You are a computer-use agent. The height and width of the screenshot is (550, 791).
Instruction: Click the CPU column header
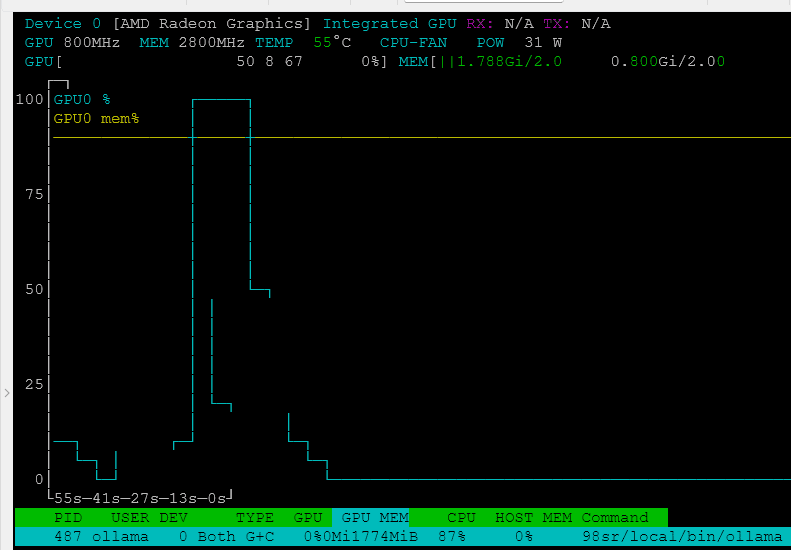(461, 518)
